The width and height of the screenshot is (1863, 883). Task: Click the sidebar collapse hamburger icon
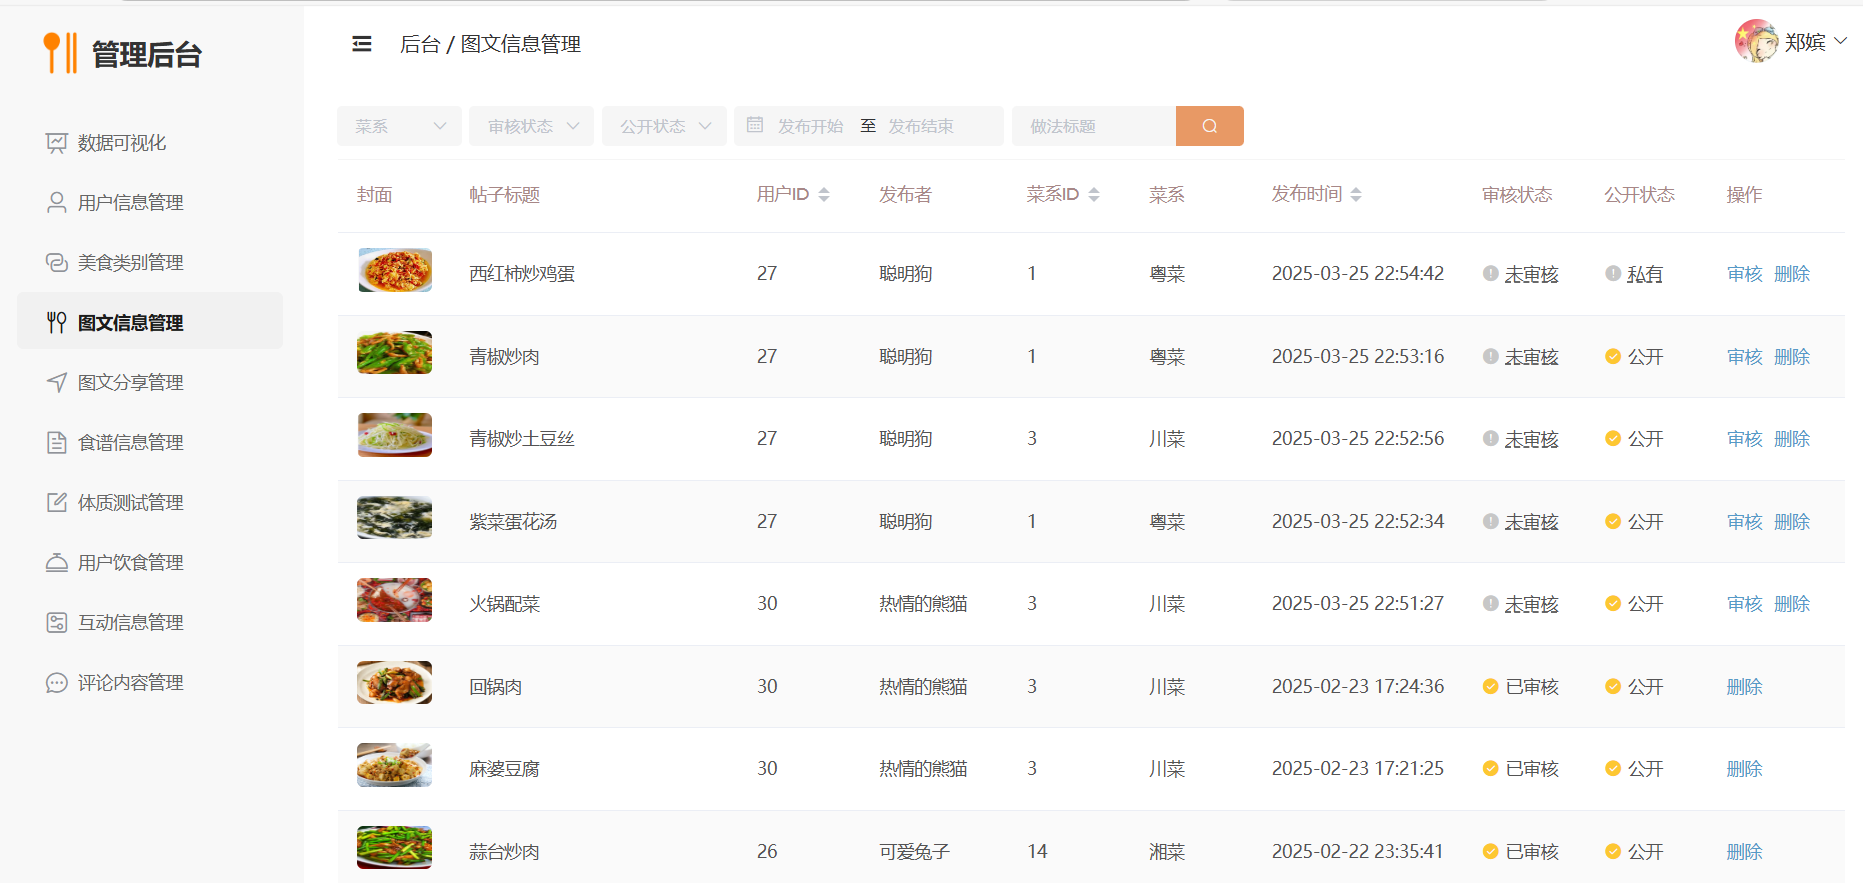point(362,44)
